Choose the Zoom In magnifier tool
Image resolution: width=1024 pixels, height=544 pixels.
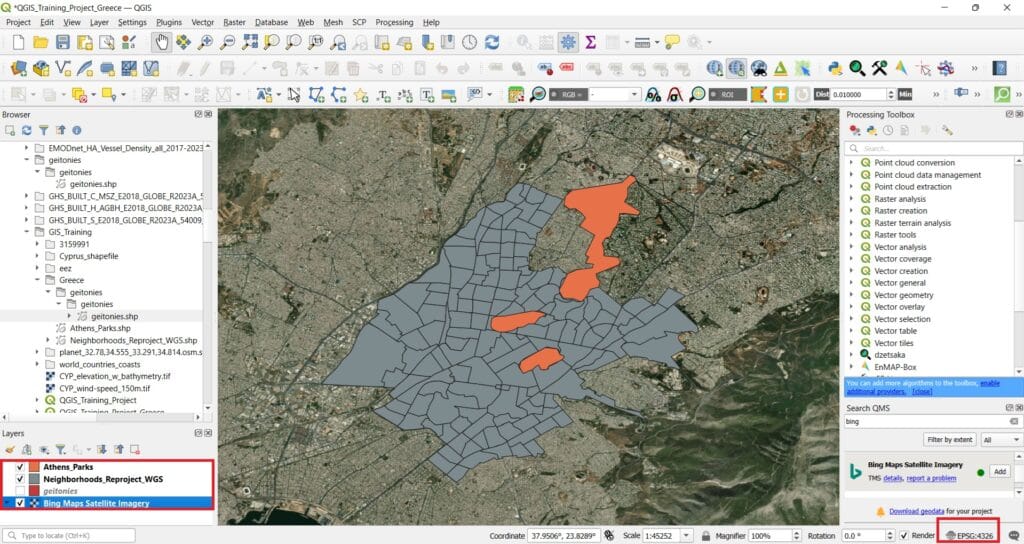click(206, 42)
